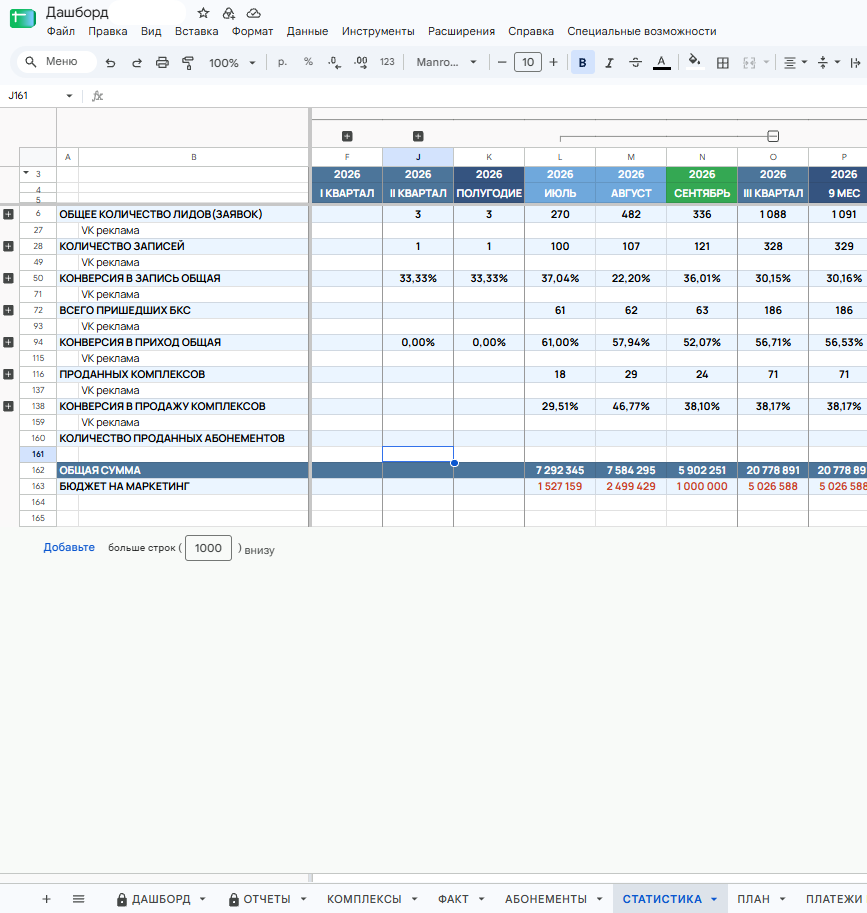The height and width of the screenshot is (913, 867).
Task: Open the Данные menu
Action: [x=307, y=31]
